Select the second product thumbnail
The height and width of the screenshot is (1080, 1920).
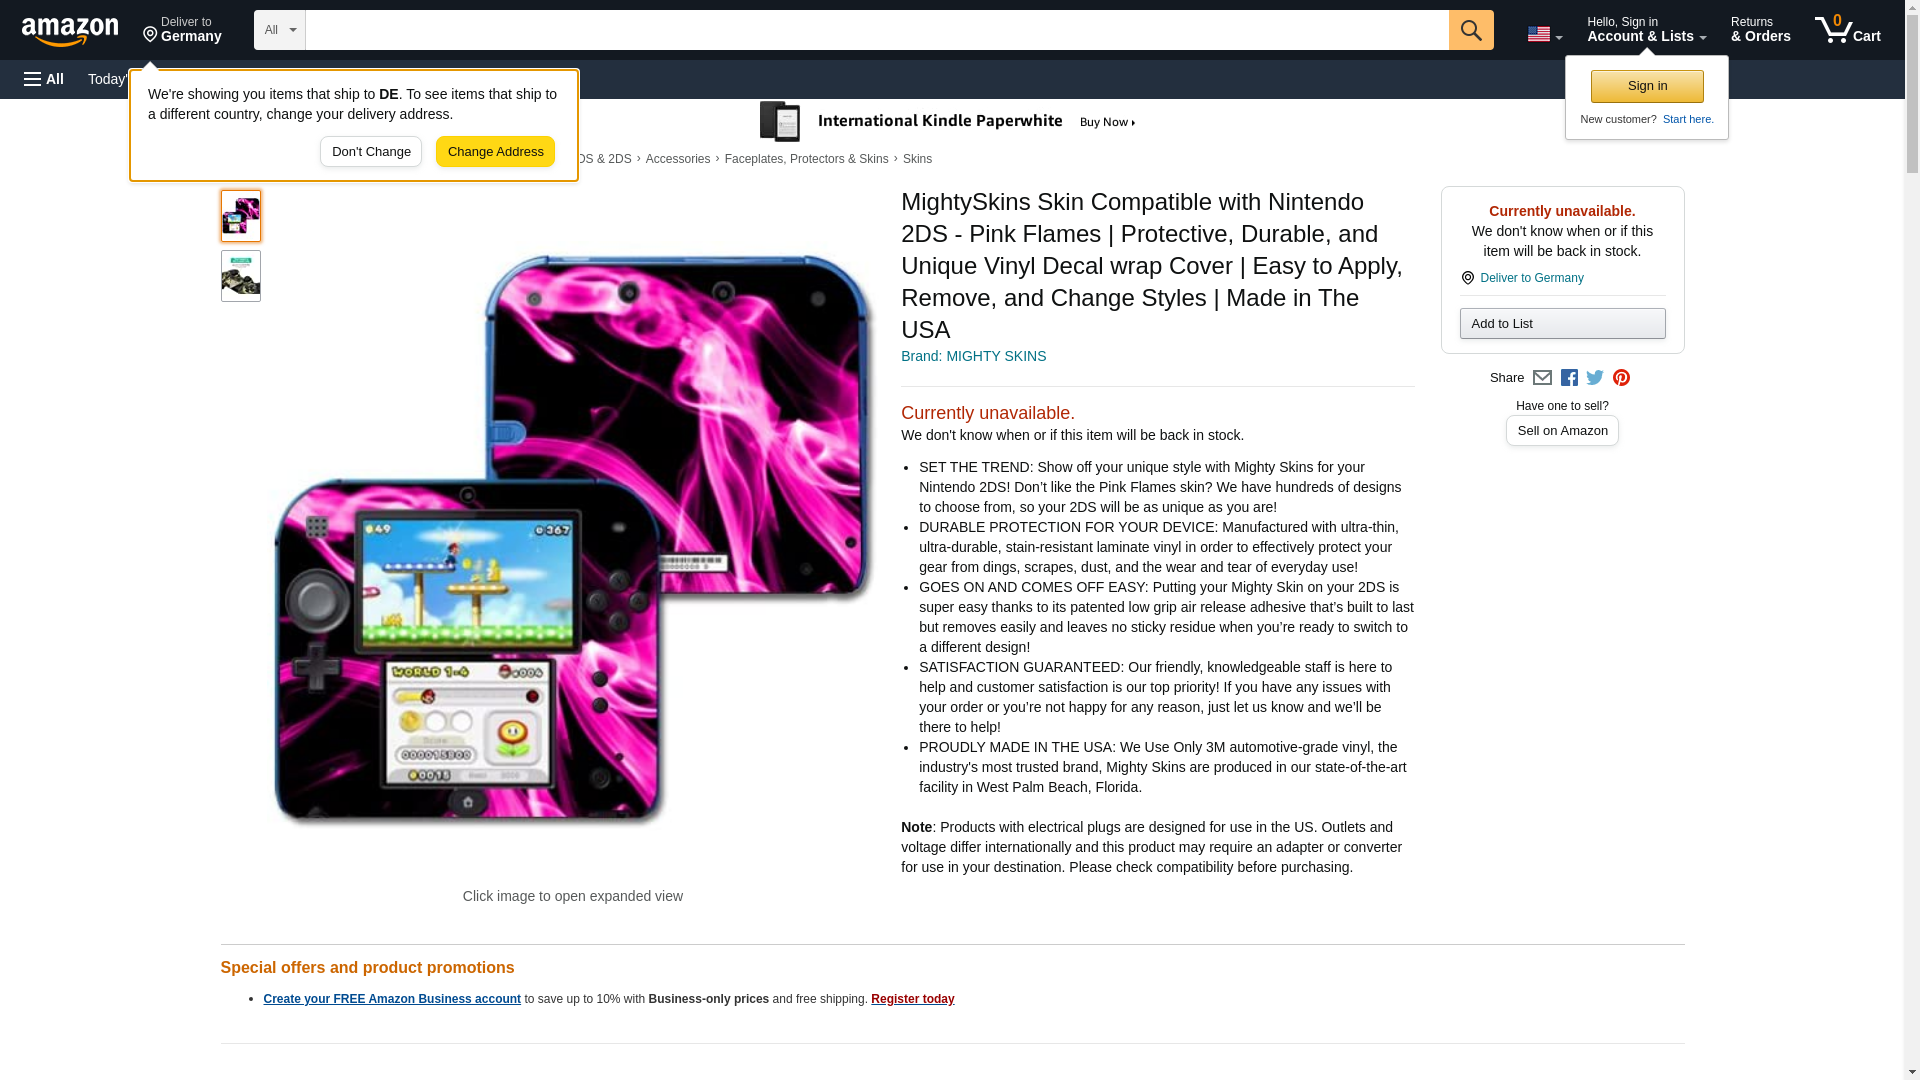click(241, 276)
